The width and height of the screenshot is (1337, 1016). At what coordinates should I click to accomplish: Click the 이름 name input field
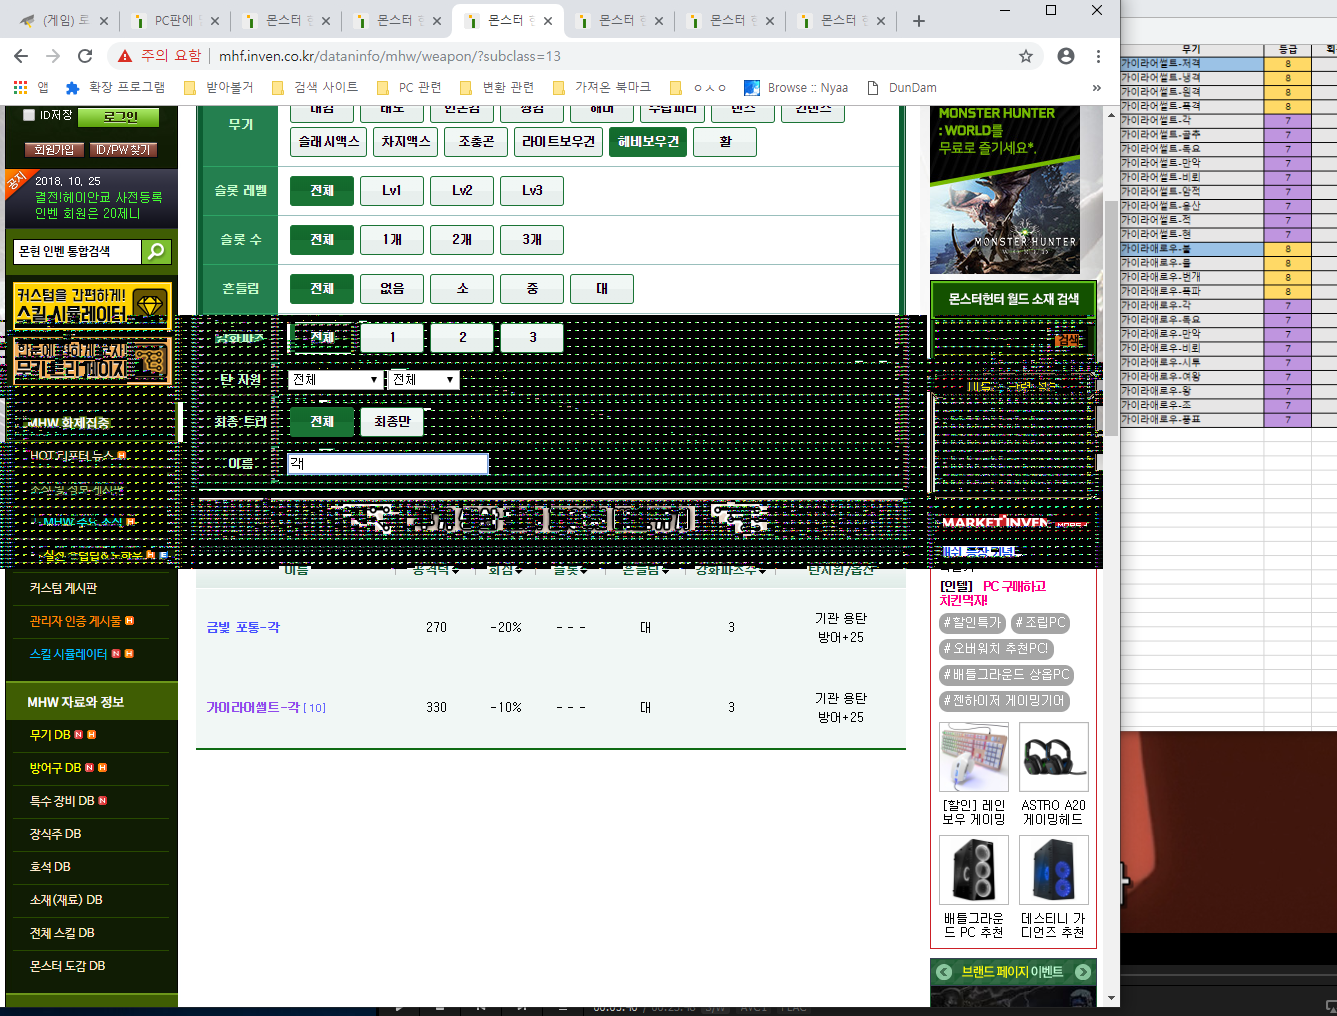point(387,464)
